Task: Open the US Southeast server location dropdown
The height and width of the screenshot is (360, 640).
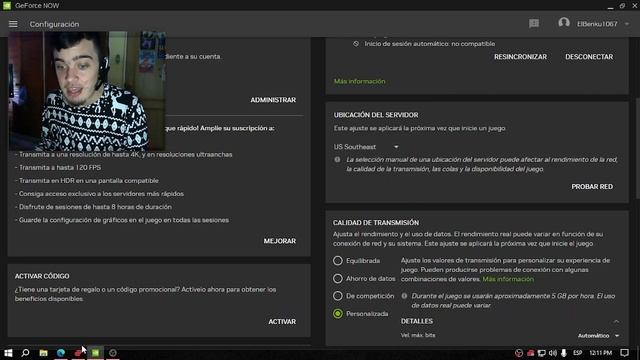Action: coord(366,147)
